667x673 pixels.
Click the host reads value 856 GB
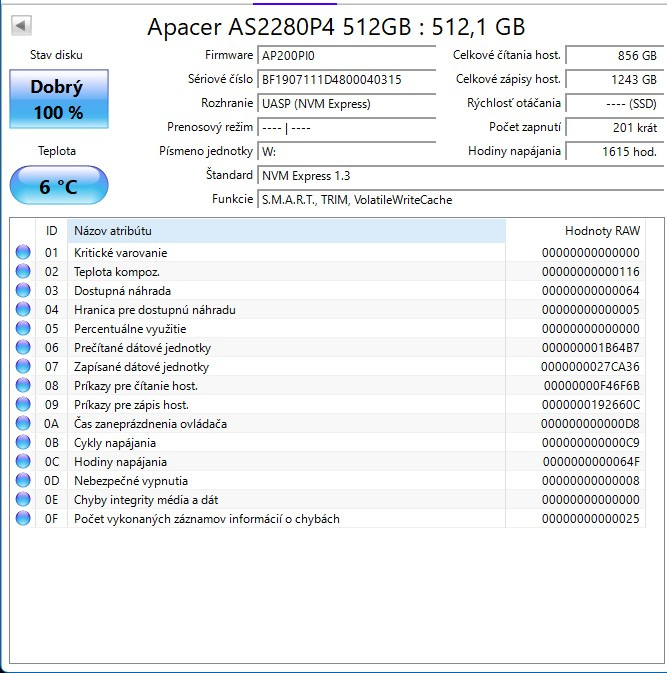click(615, 56)
